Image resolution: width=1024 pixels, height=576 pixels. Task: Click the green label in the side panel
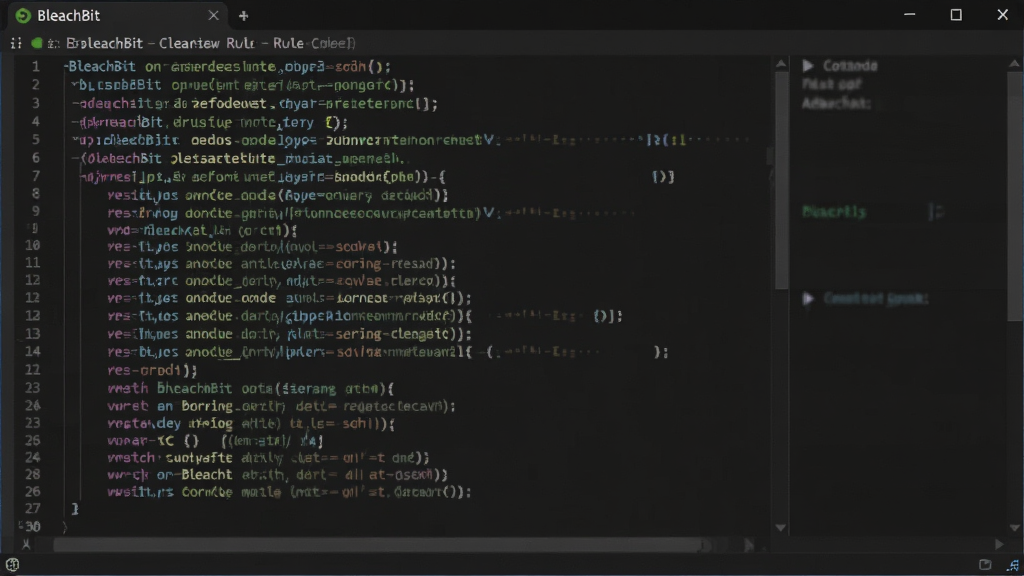coord(834,212)
